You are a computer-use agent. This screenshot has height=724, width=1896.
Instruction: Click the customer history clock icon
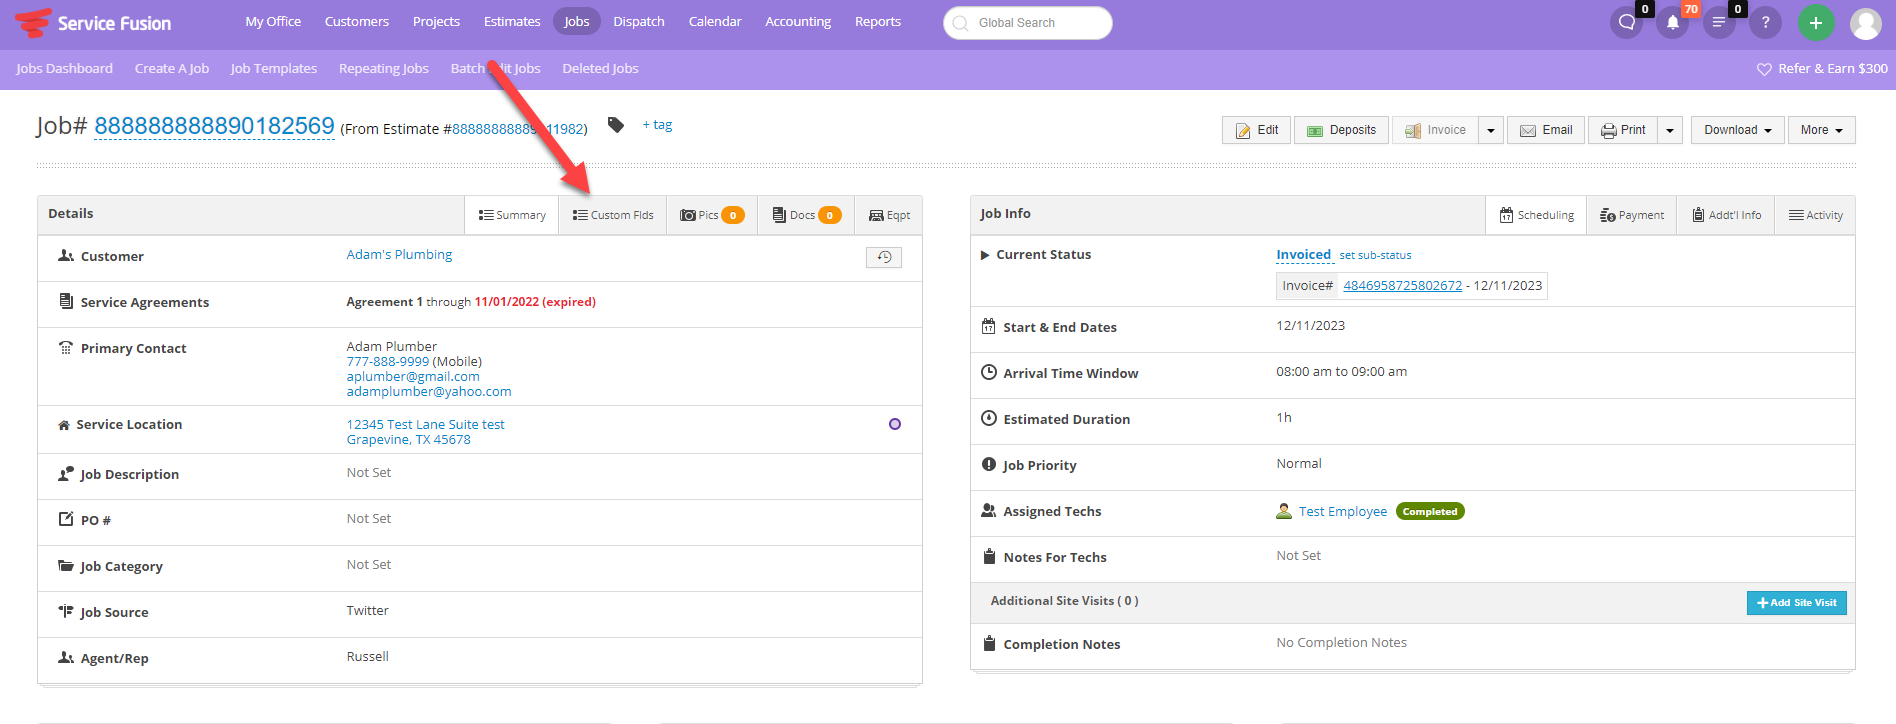pyautogui.click(x=884, y=257)
